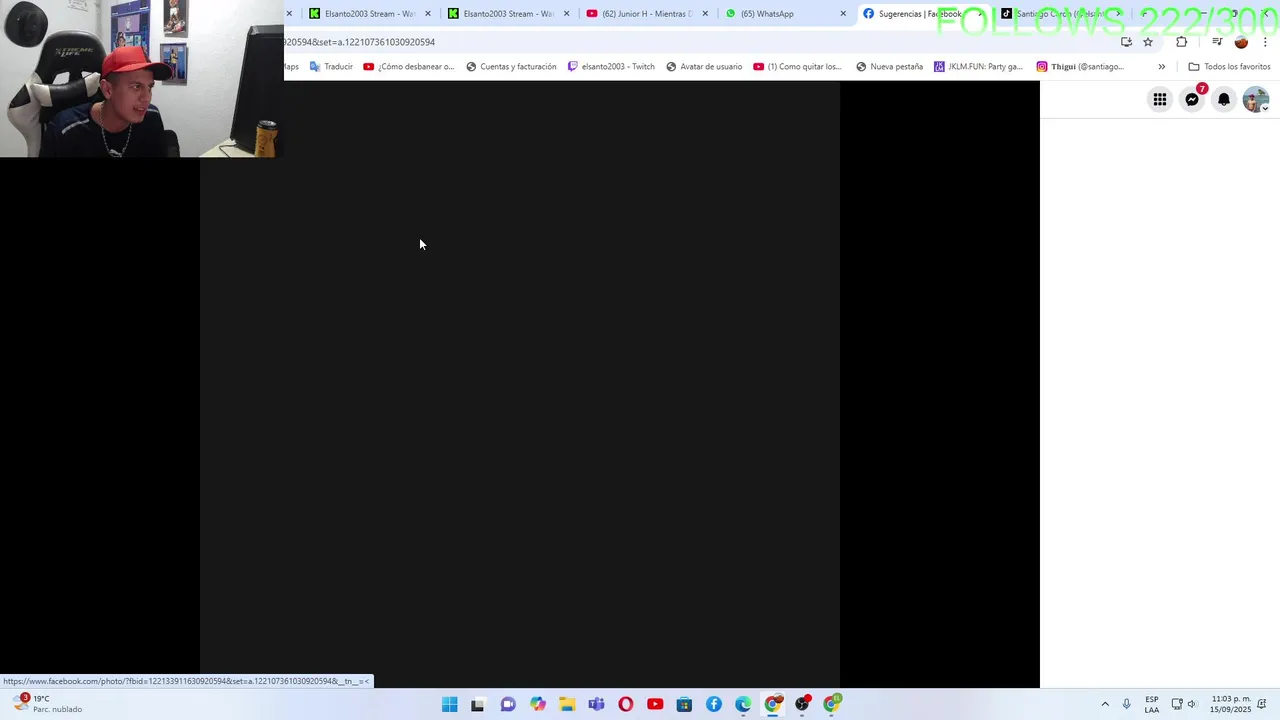1280x720 pixels.
Task: Open Facebook menu grid icon
Action: click(1160, 99)
